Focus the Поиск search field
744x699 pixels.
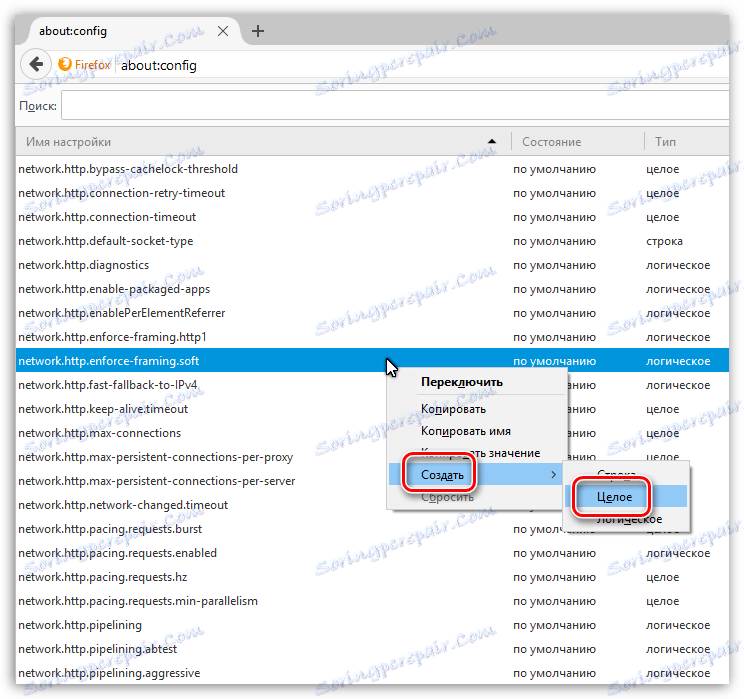pos(395,105)
